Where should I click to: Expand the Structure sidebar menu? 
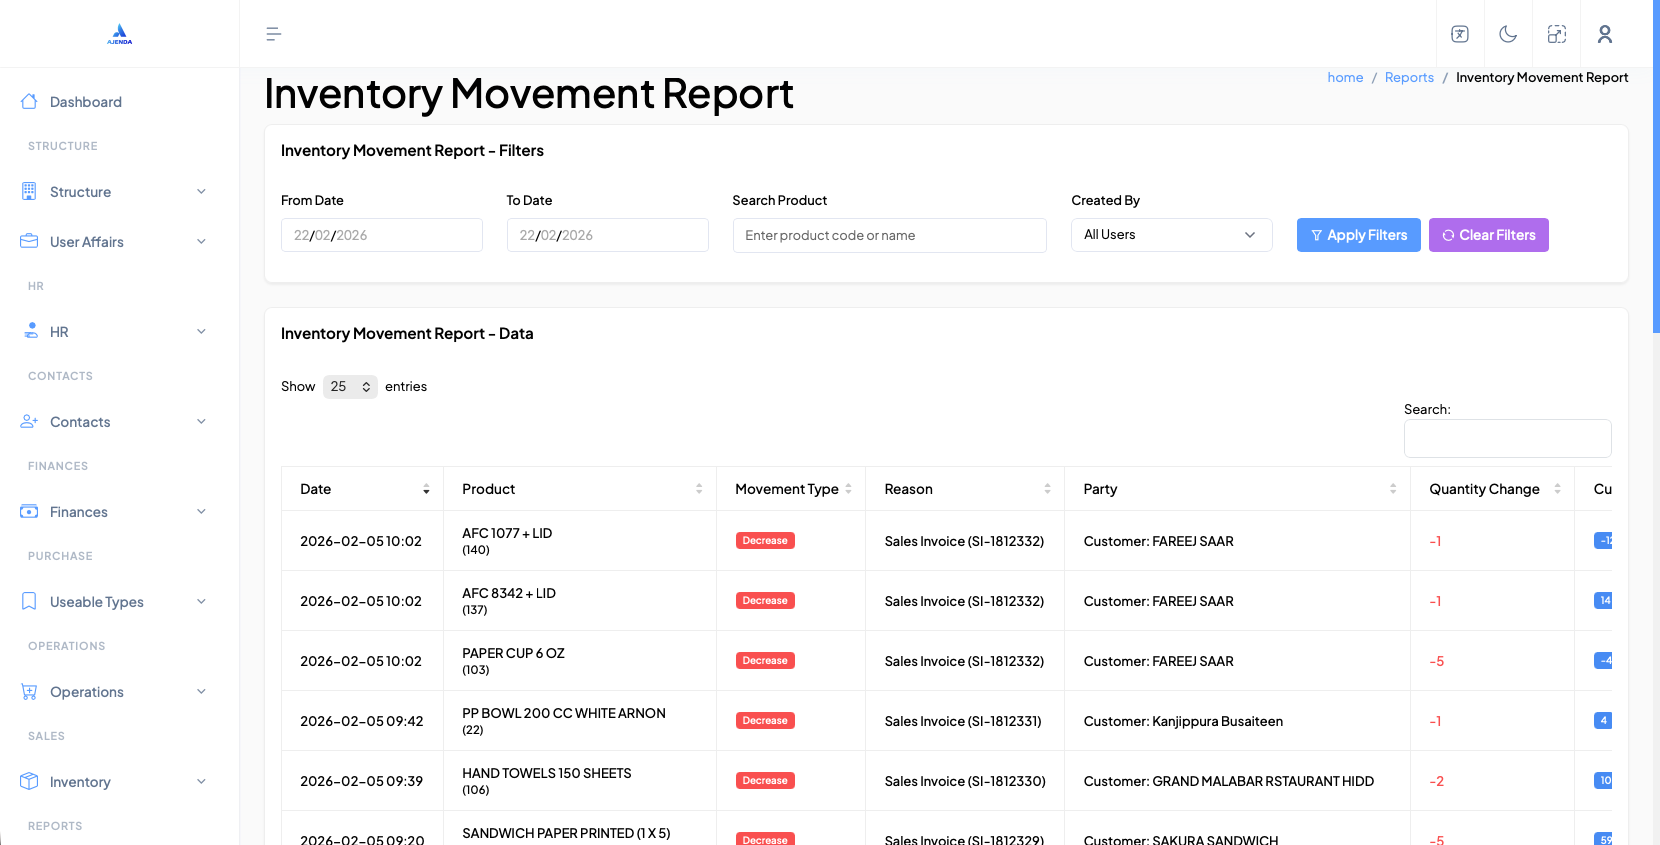pos(115,192)
